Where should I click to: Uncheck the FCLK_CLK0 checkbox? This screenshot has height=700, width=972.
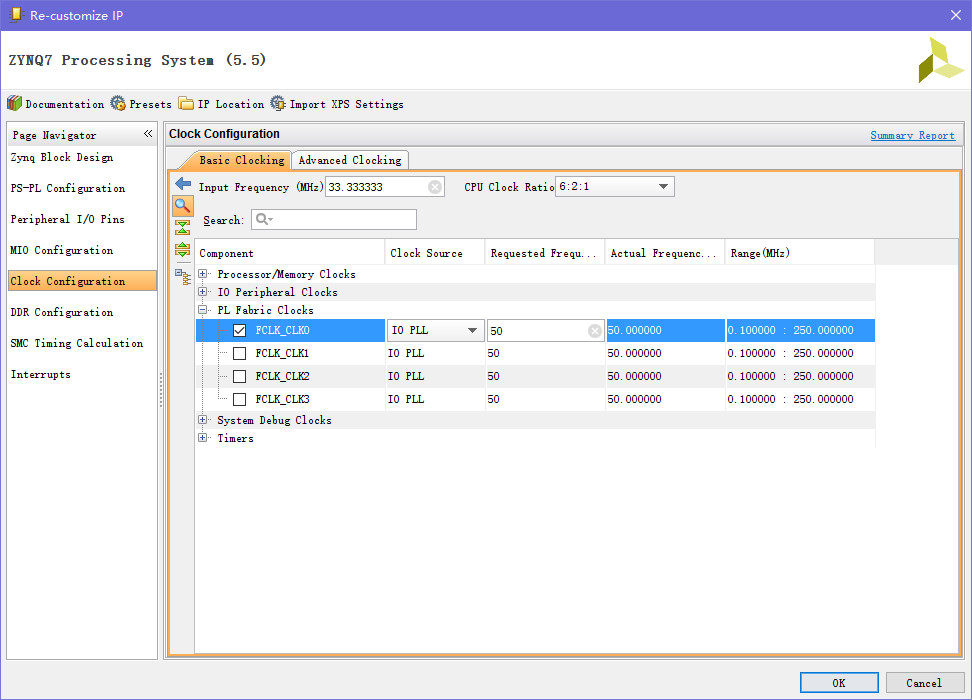pyautogui.click(x=239, y=330)
